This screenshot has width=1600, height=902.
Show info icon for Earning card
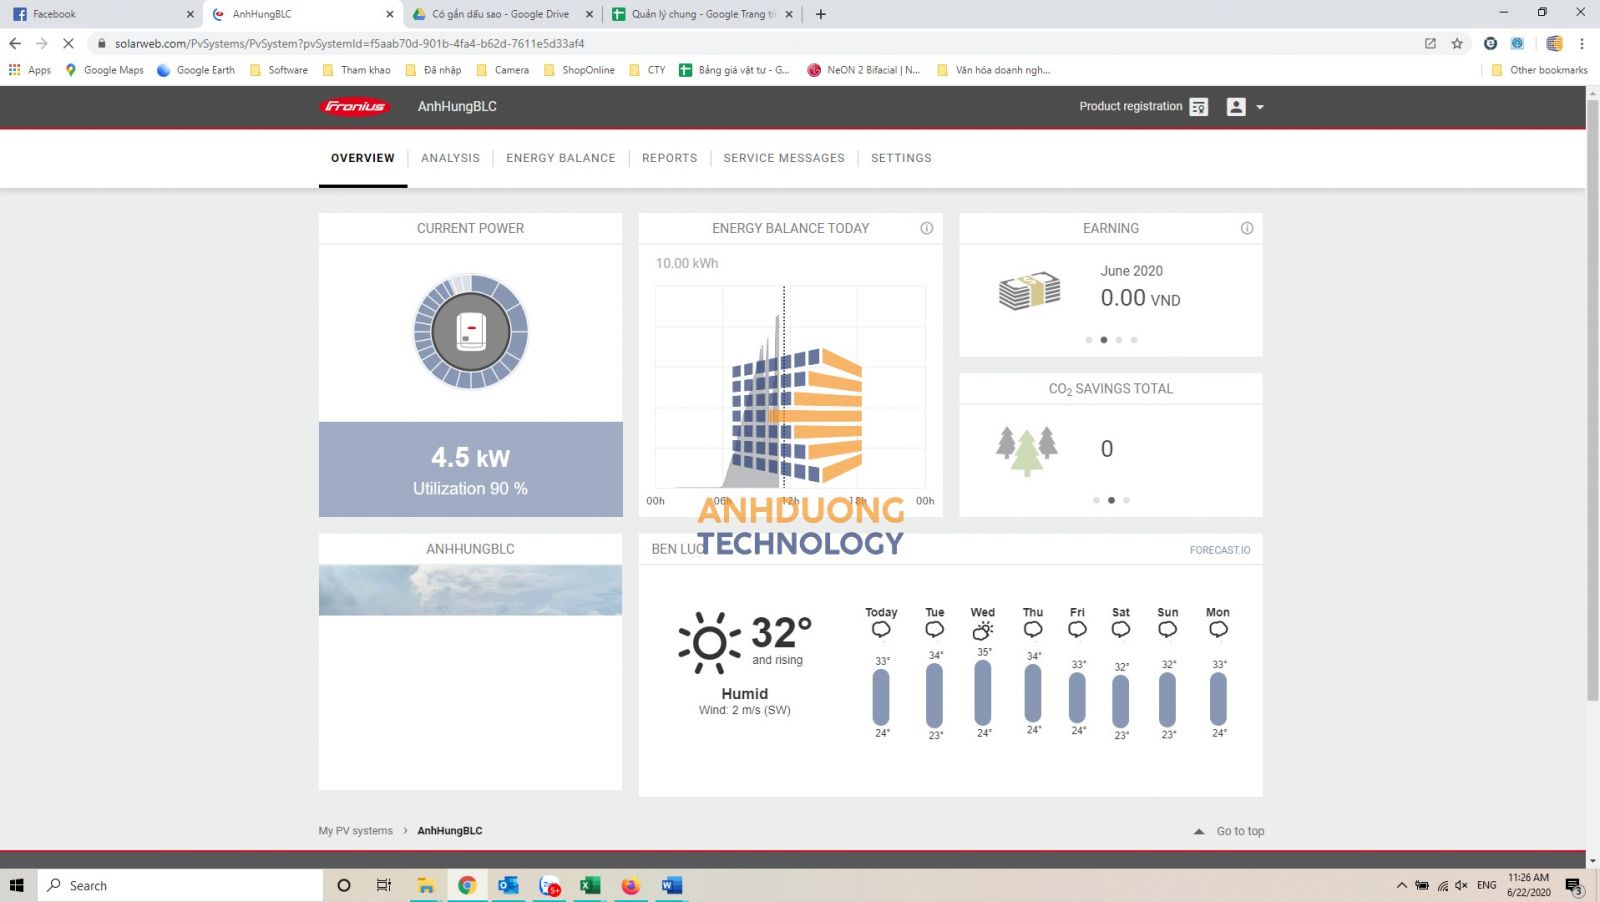[1246, 228]
